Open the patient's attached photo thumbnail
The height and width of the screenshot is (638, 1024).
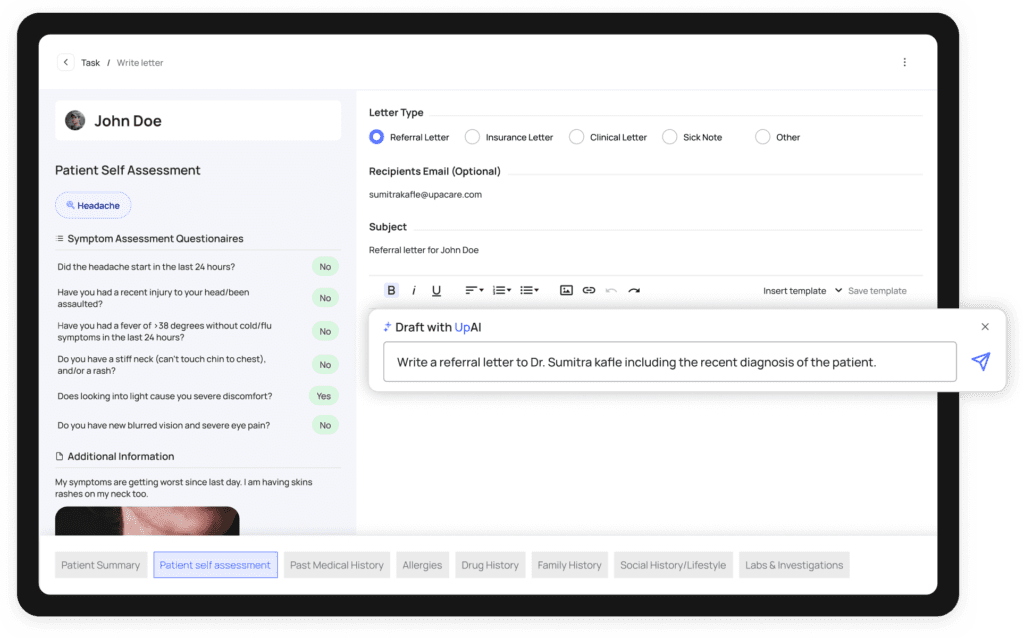click(147, 521)
